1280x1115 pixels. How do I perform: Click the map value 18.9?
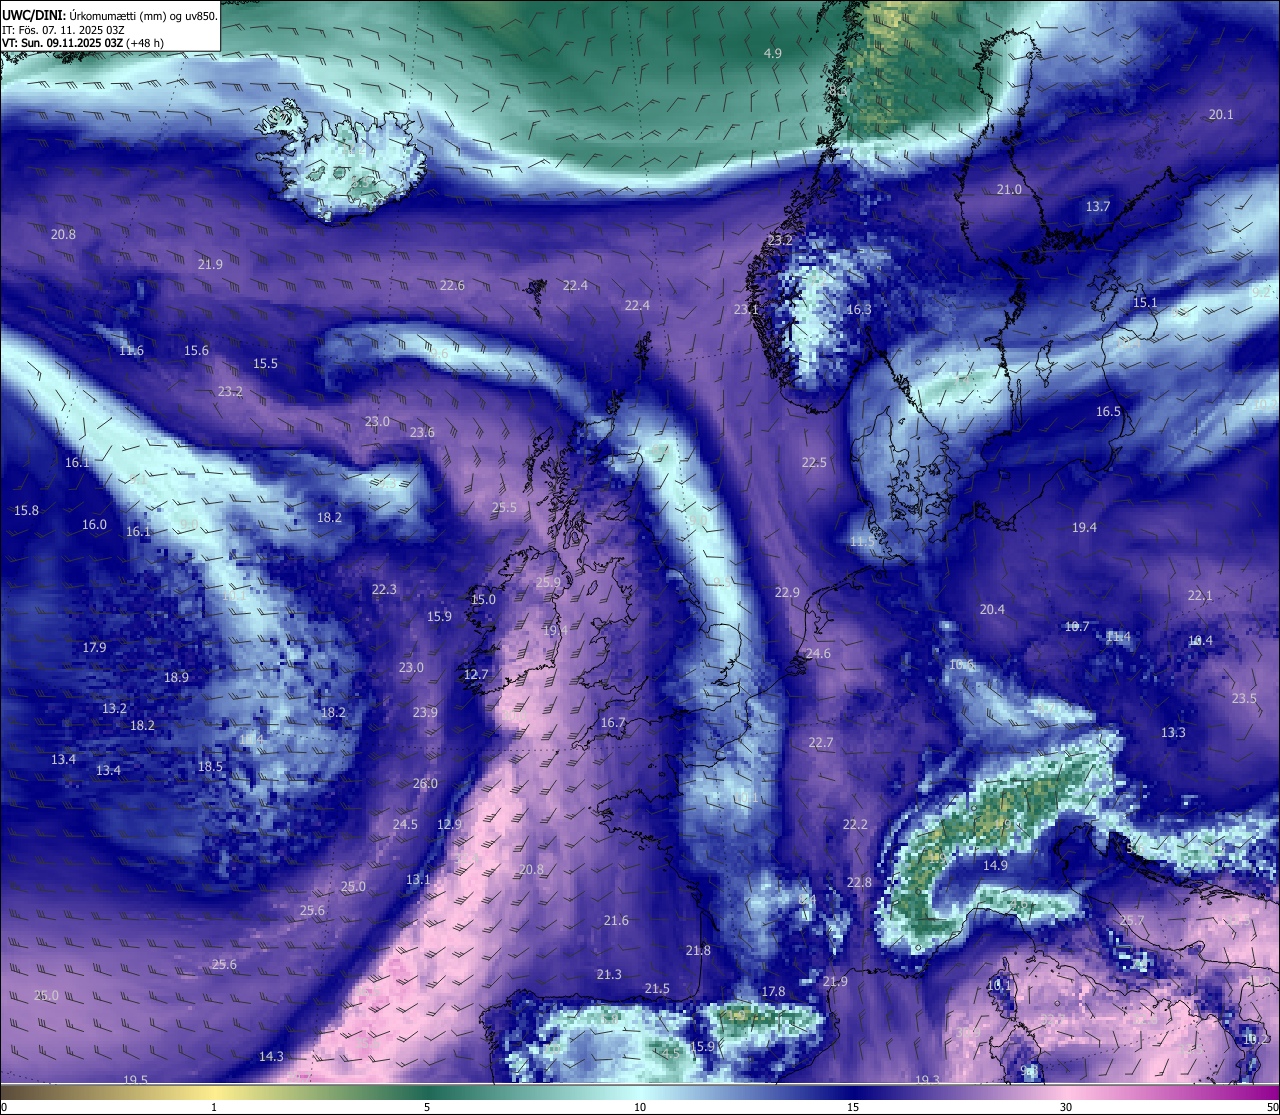click(x=176, y=678)
